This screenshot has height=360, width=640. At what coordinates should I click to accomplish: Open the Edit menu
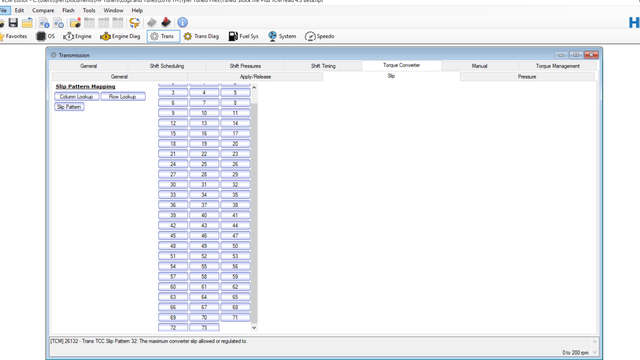point(19,10)
